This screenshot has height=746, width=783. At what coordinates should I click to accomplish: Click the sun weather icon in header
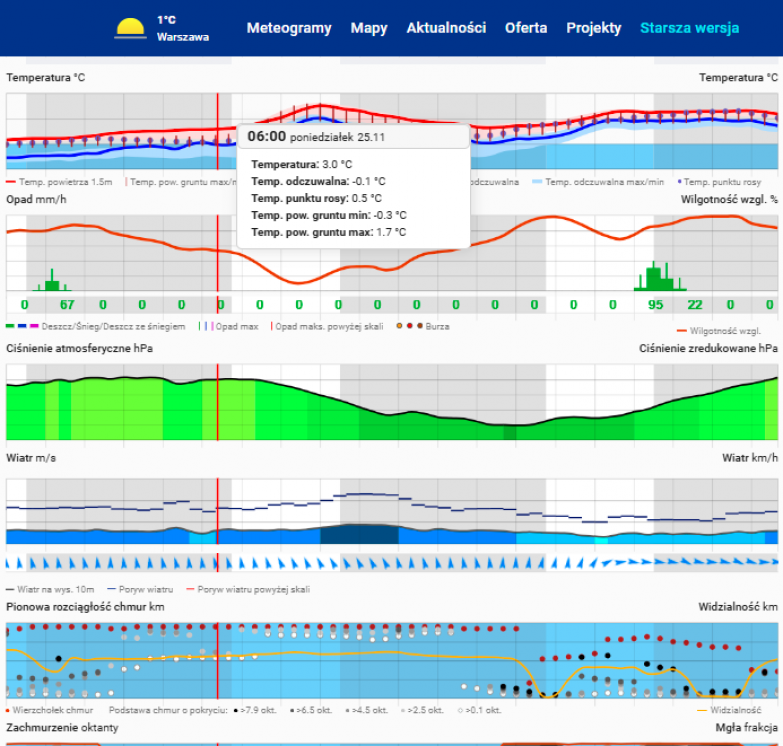pyautogui.click(x=130, y=28)
